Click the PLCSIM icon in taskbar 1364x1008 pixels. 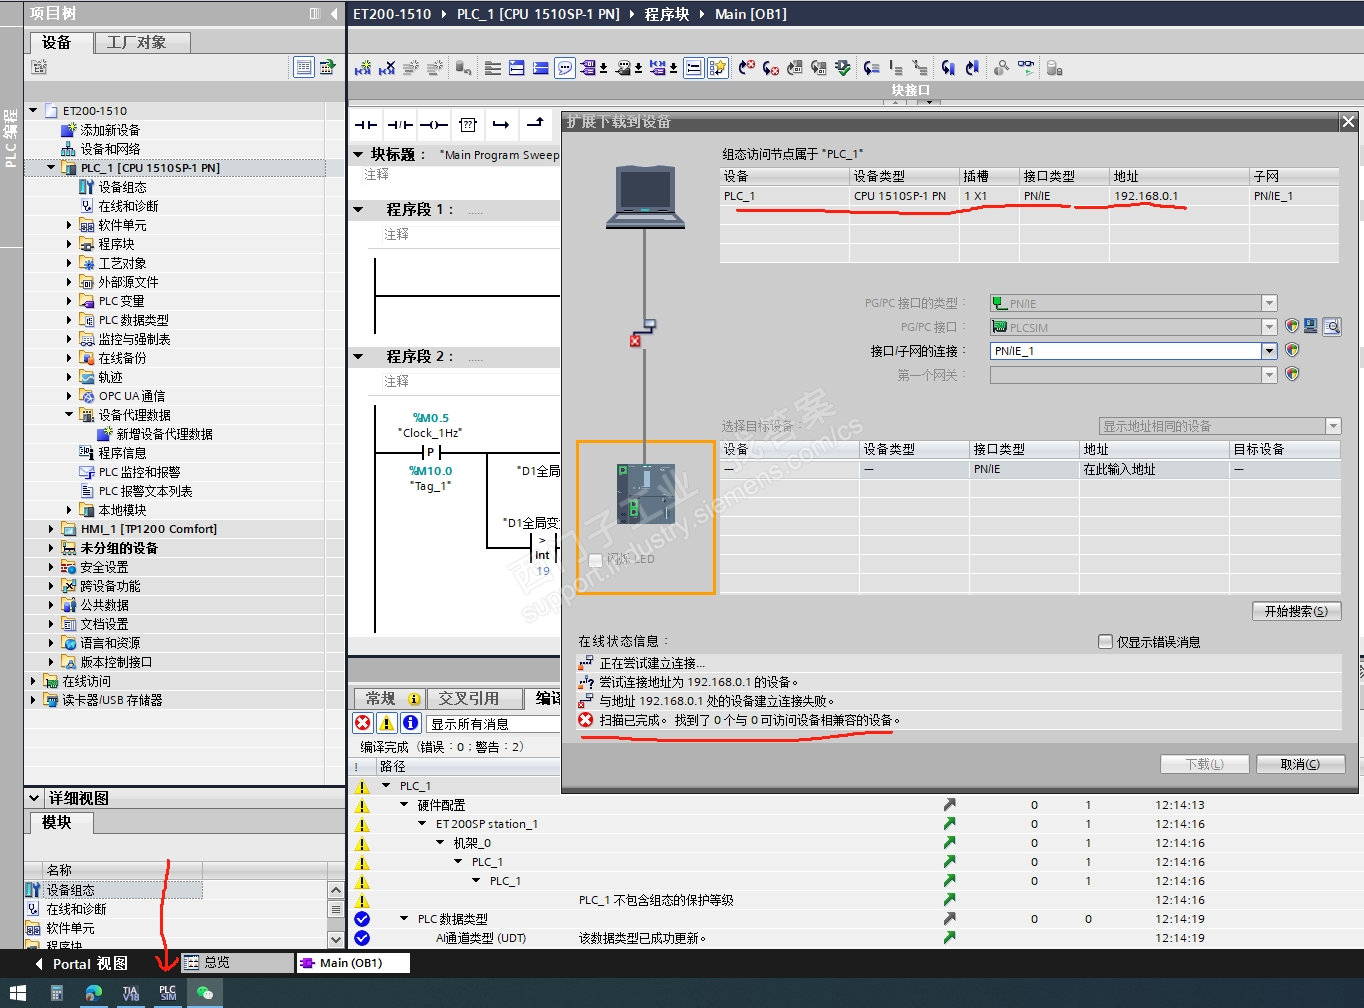167,993
